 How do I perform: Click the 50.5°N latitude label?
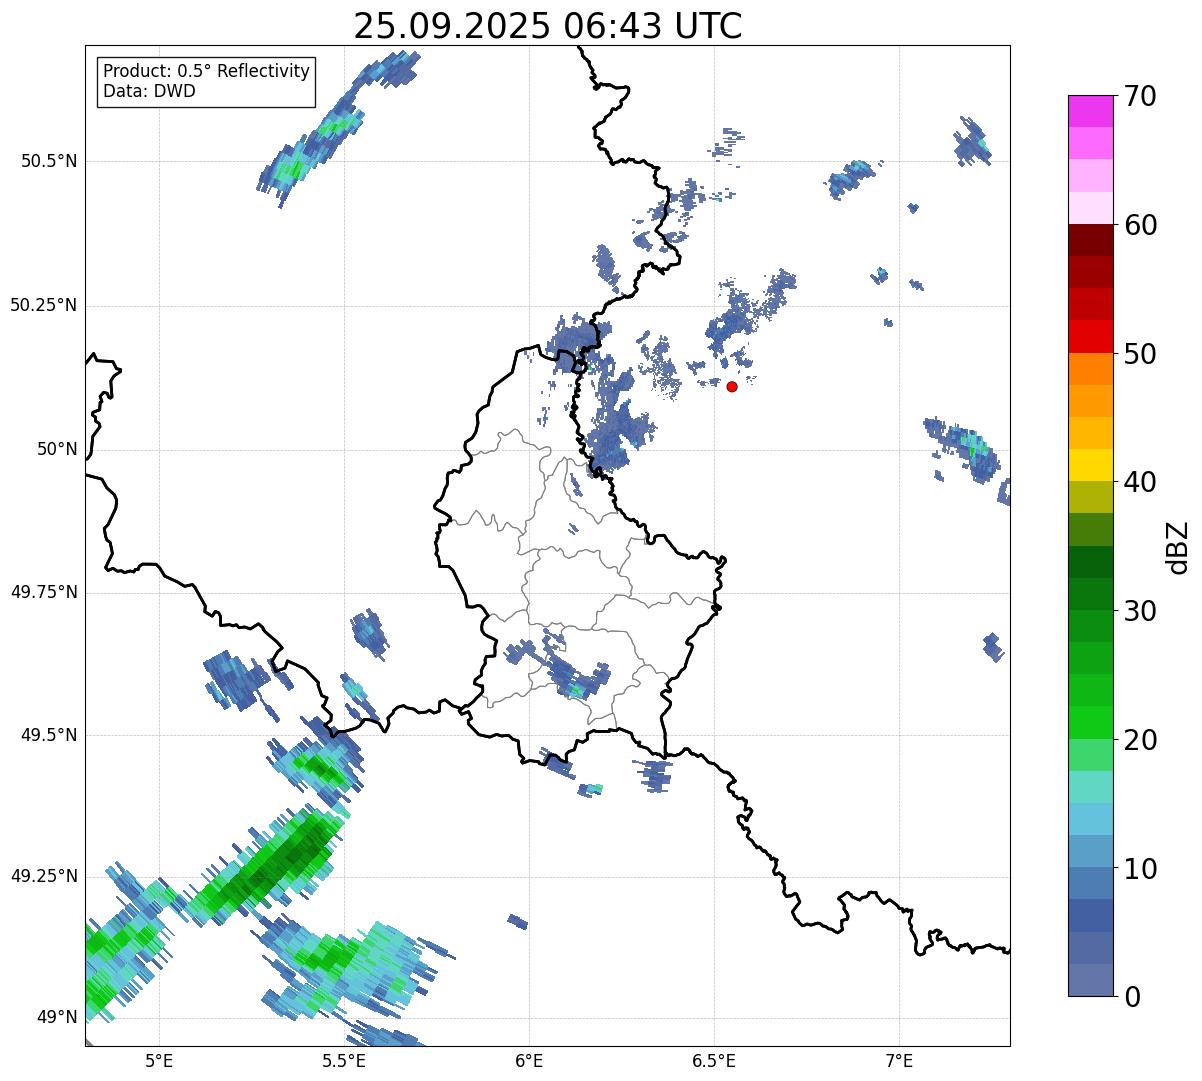point(49,161)
